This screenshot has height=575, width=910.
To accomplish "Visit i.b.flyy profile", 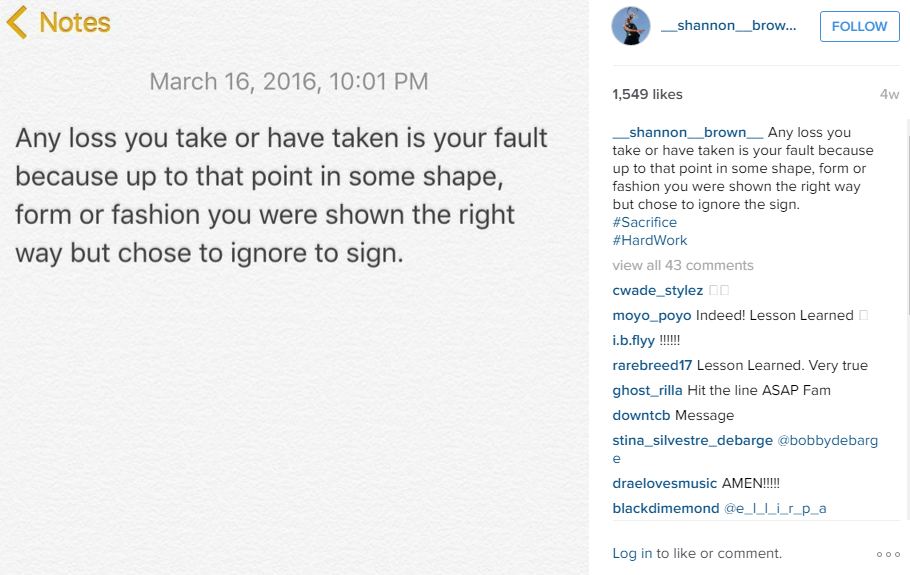I will coord(633,341).
